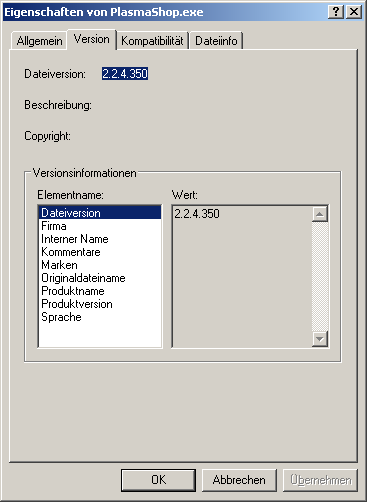This screenshot has height=502, width=367.
Task: Click the 2.2.4.350 value in Wert box
Action: [x=197, y=214]
